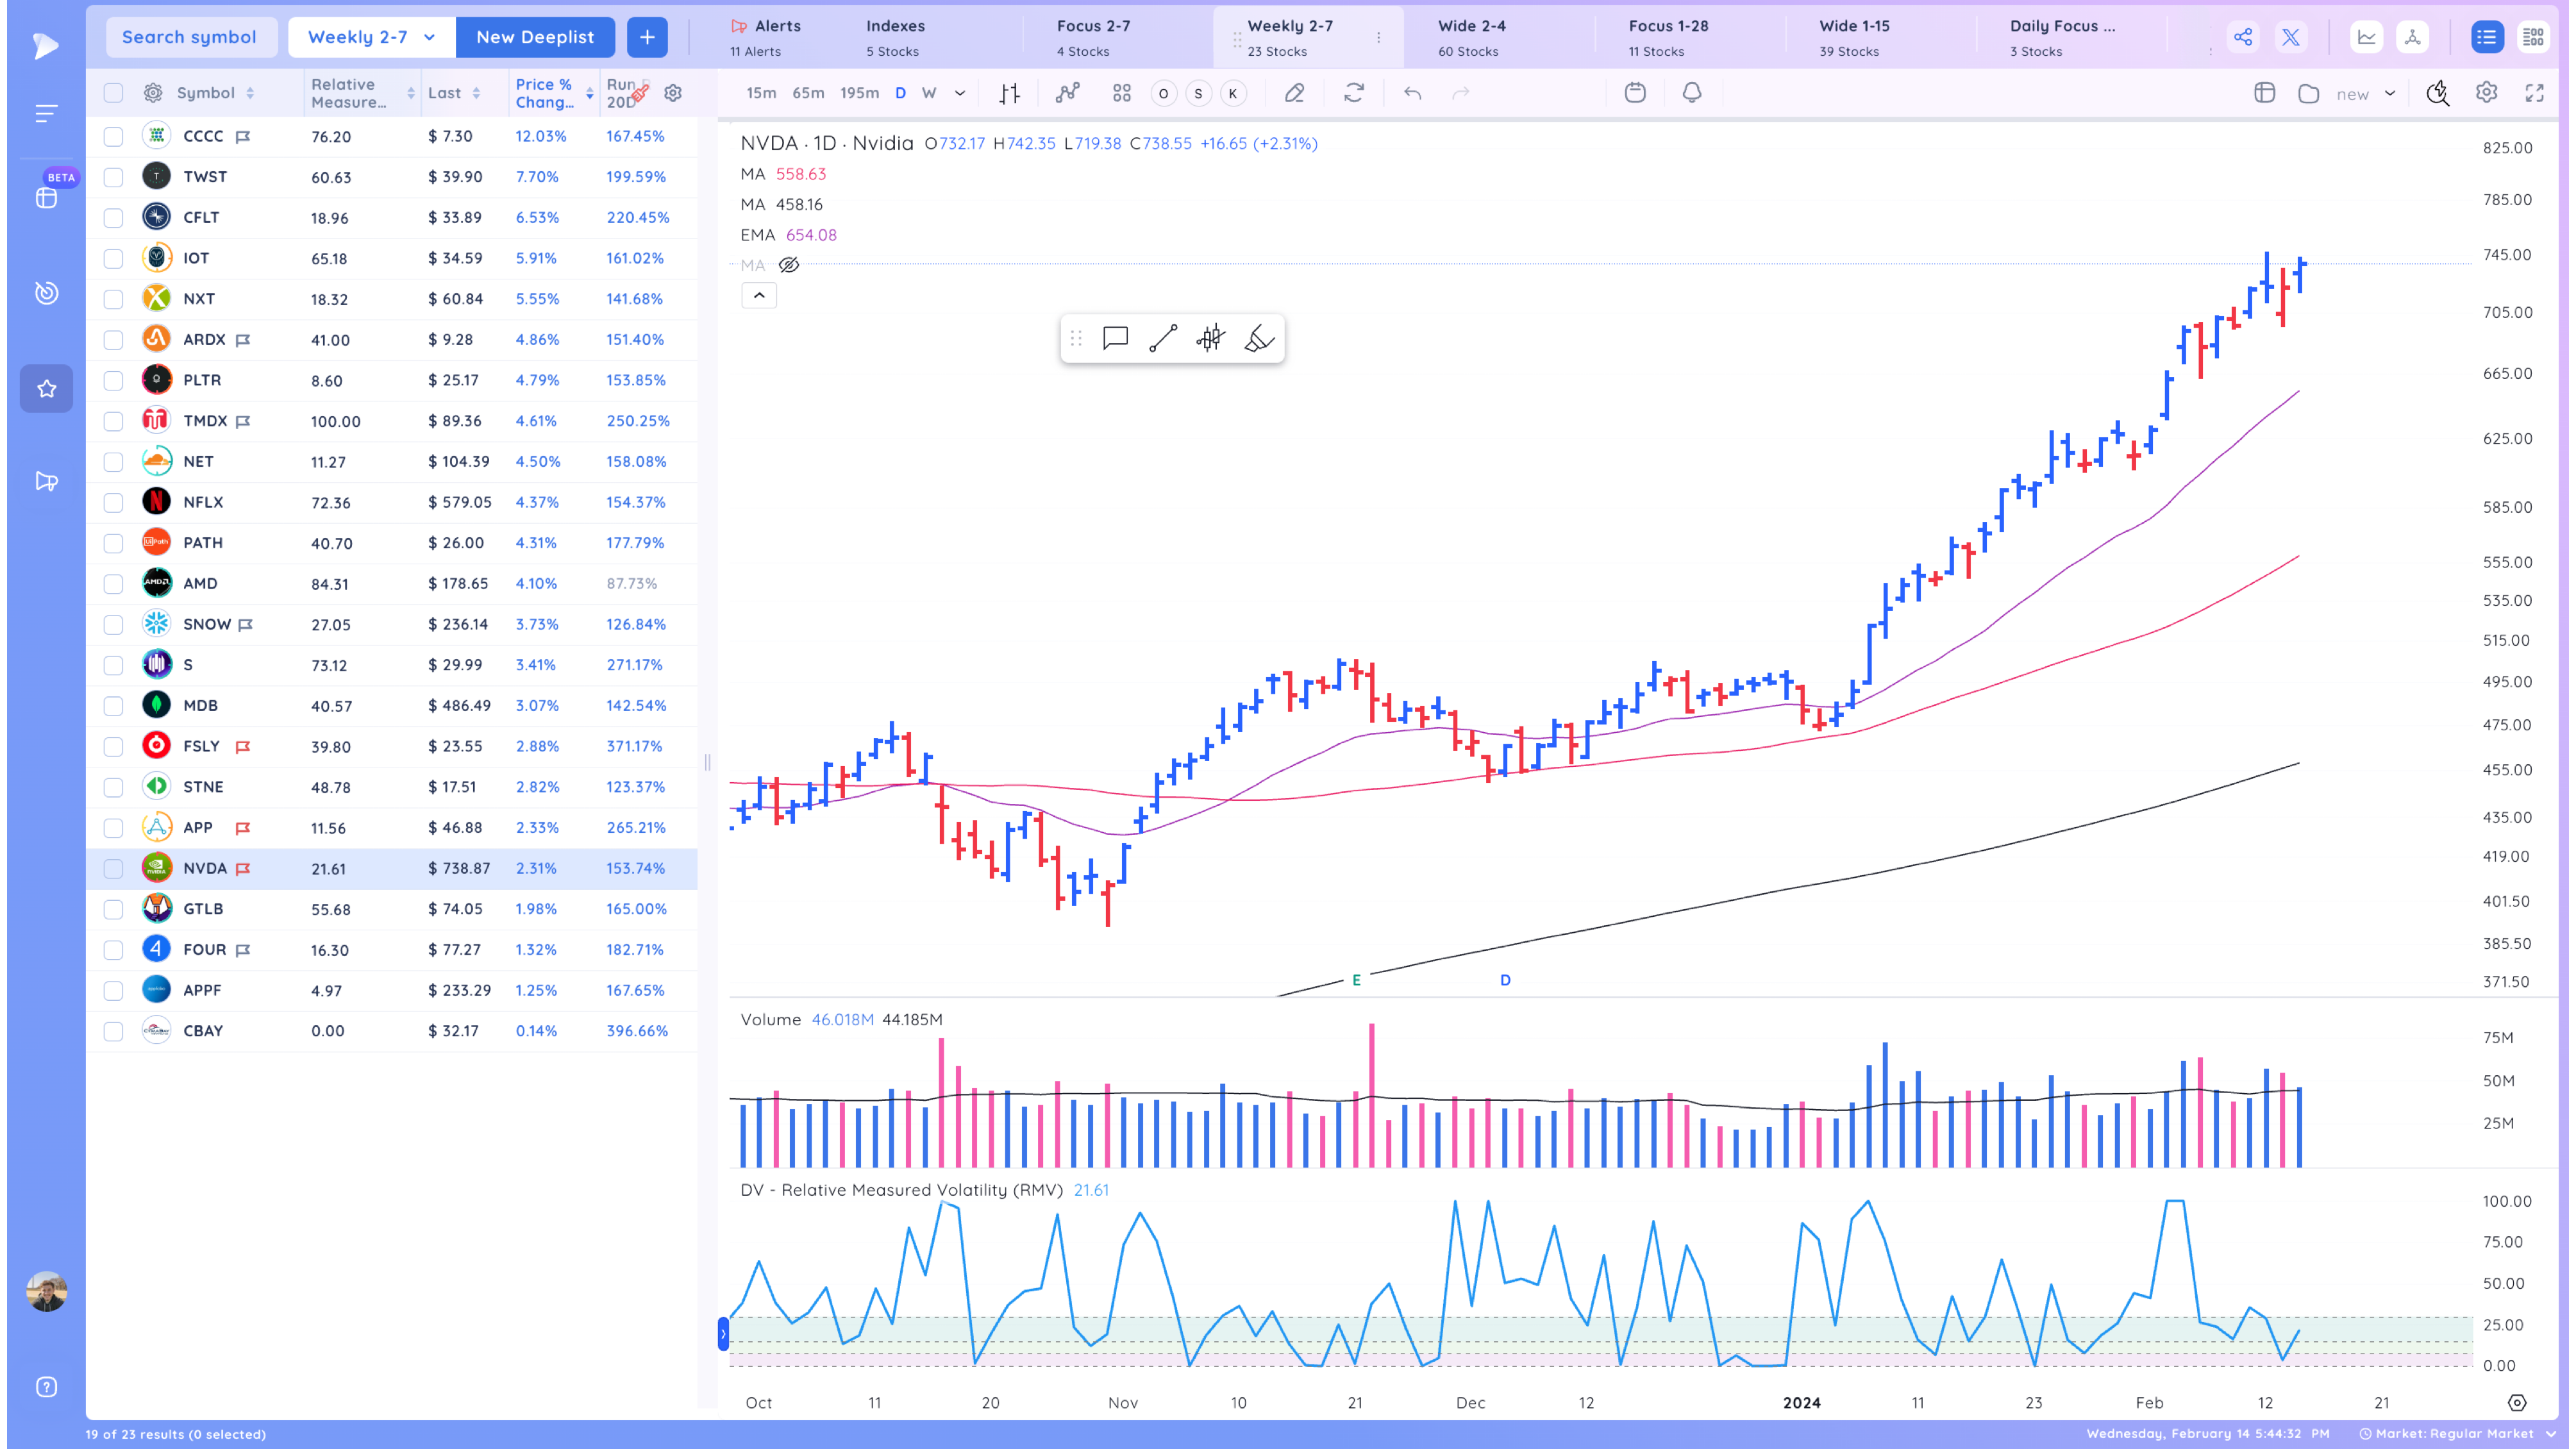This screenshot has height=1449, width=2576.
Task: Check the AMD row checkbox
Action: (x=113, y=583)
